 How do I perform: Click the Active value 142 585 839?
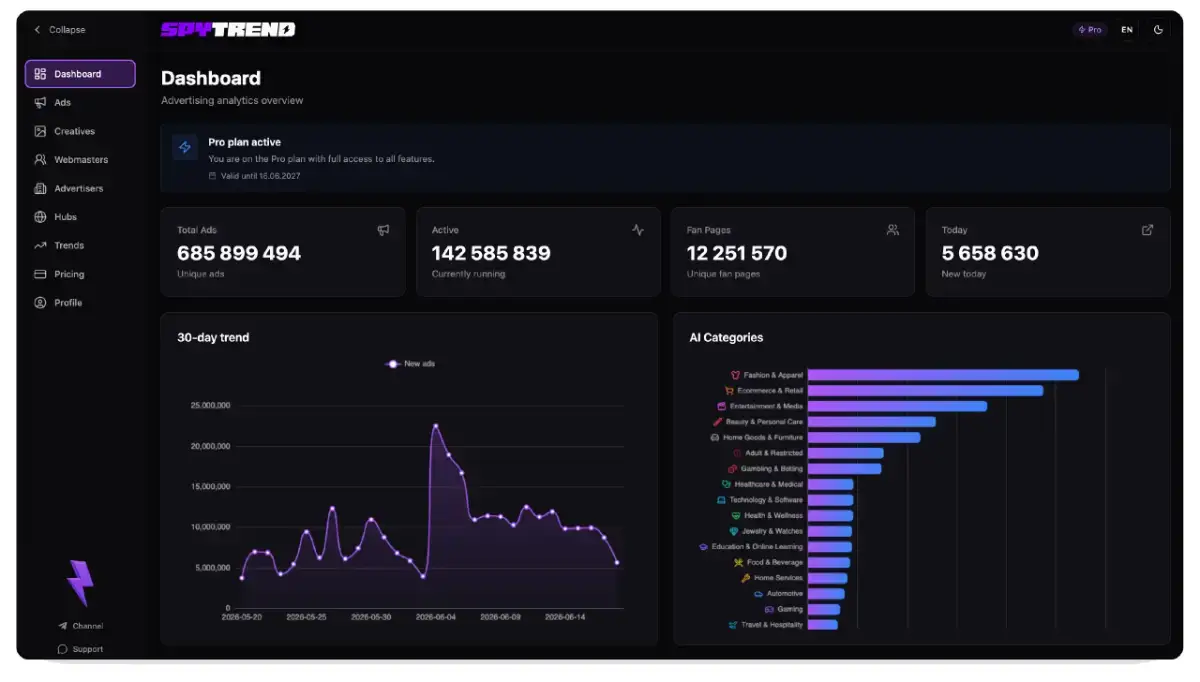pos(491,253)
